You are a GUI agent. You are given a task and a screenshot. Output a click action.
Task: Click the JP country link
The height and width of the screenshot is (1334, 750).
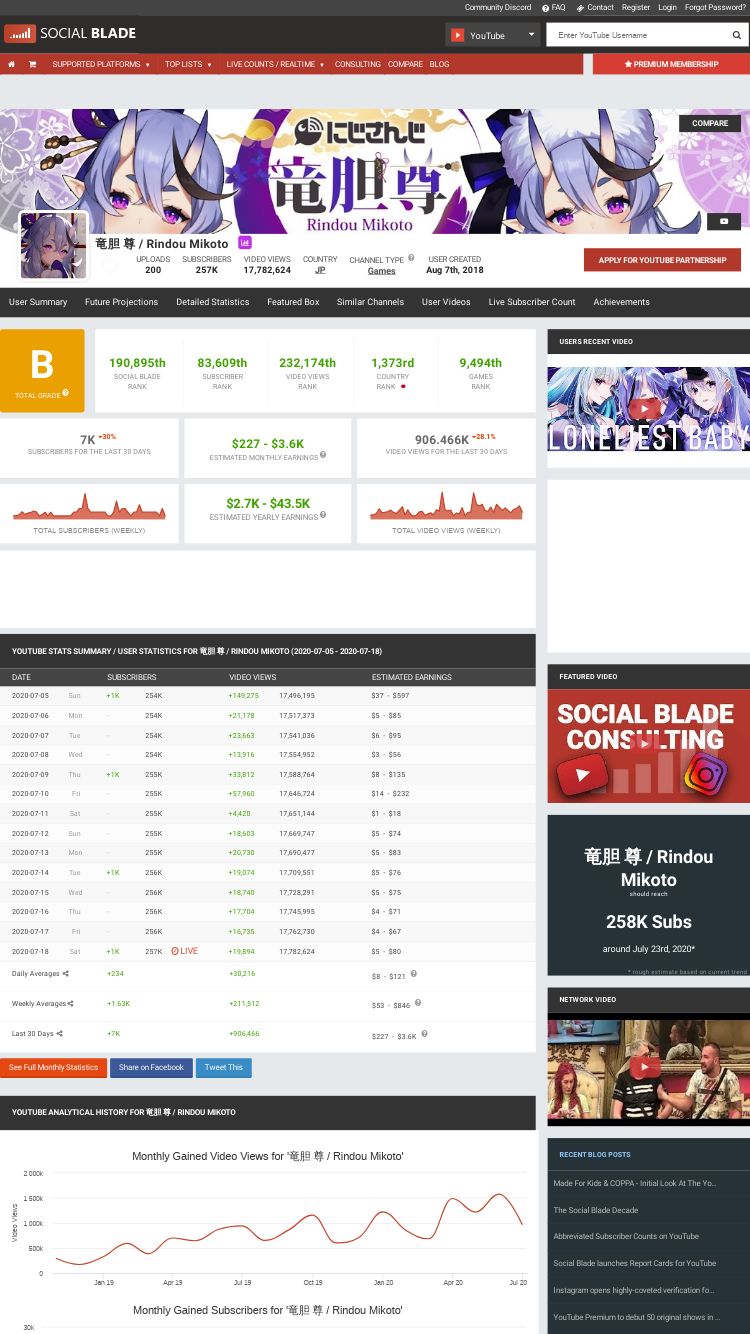(x=320, y=270)
